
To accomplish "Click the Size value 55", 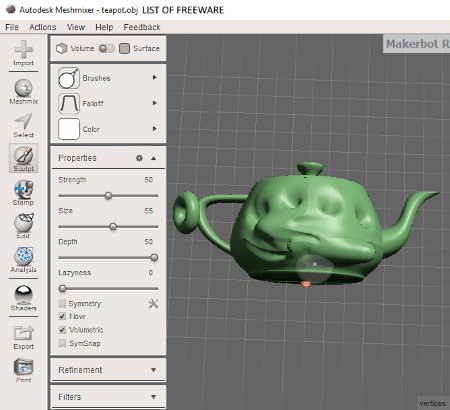I will (x=149, y=211).
